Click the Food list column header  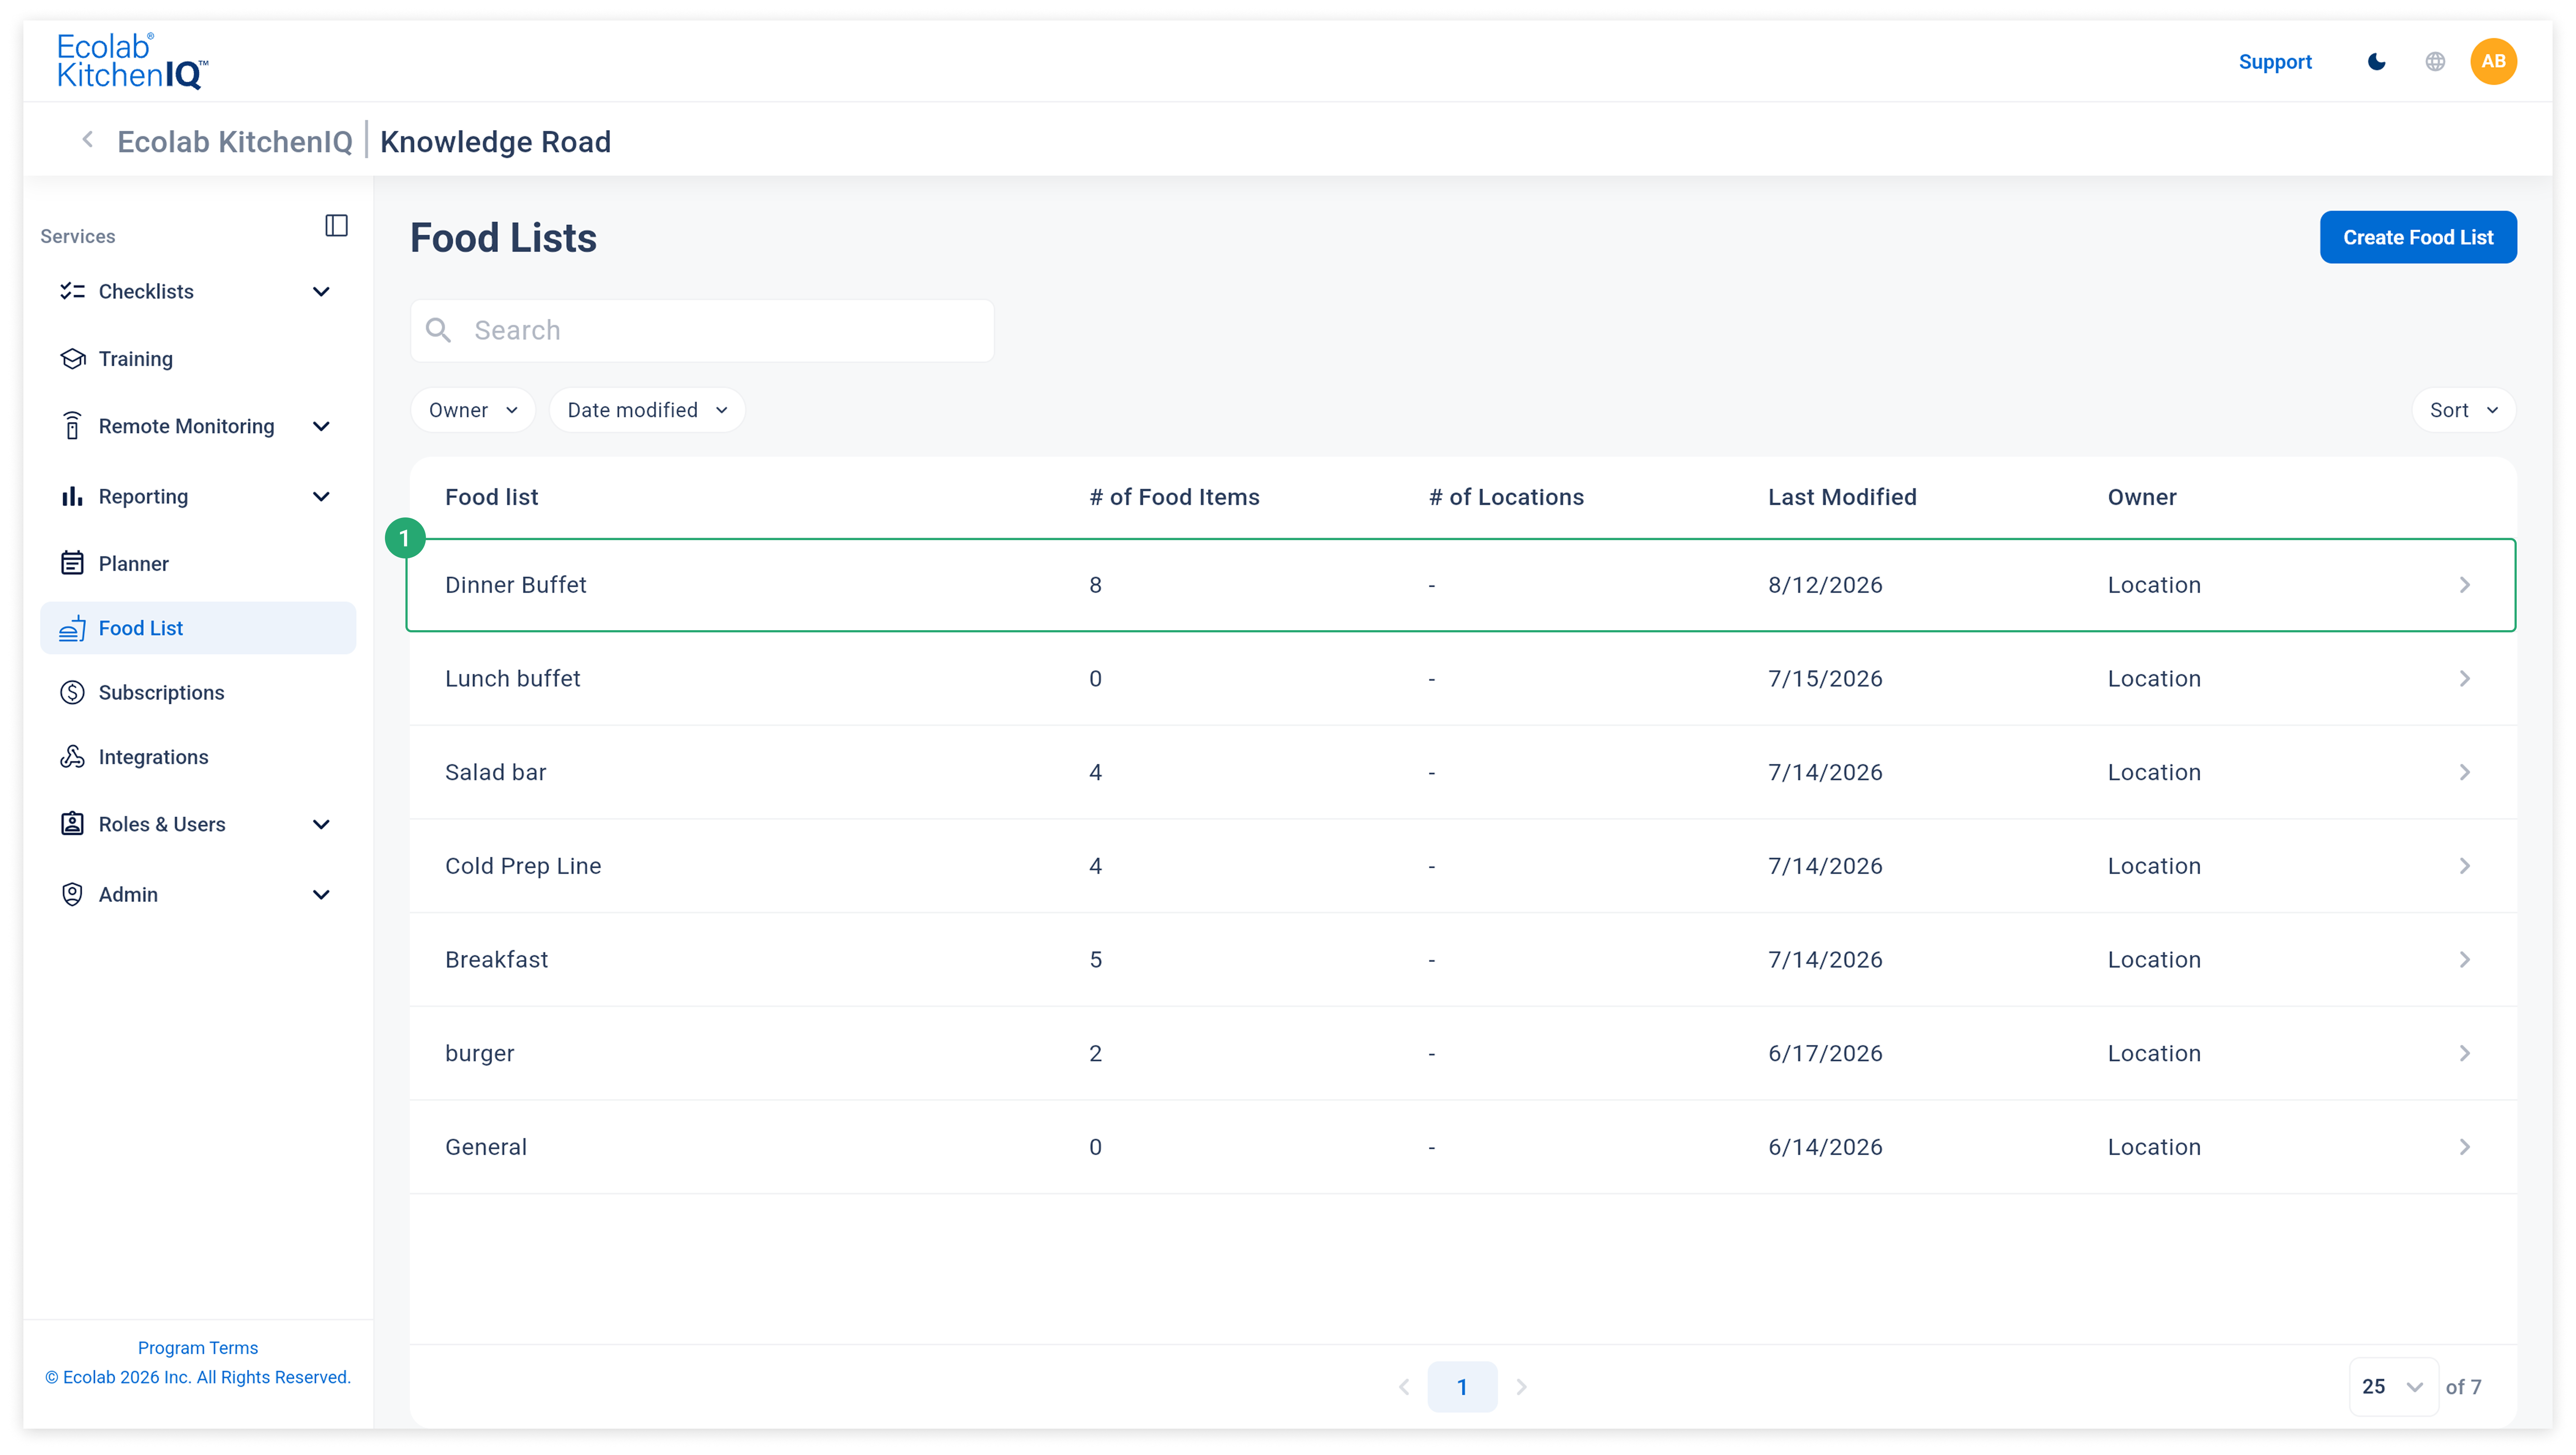[x=491, y=497]
